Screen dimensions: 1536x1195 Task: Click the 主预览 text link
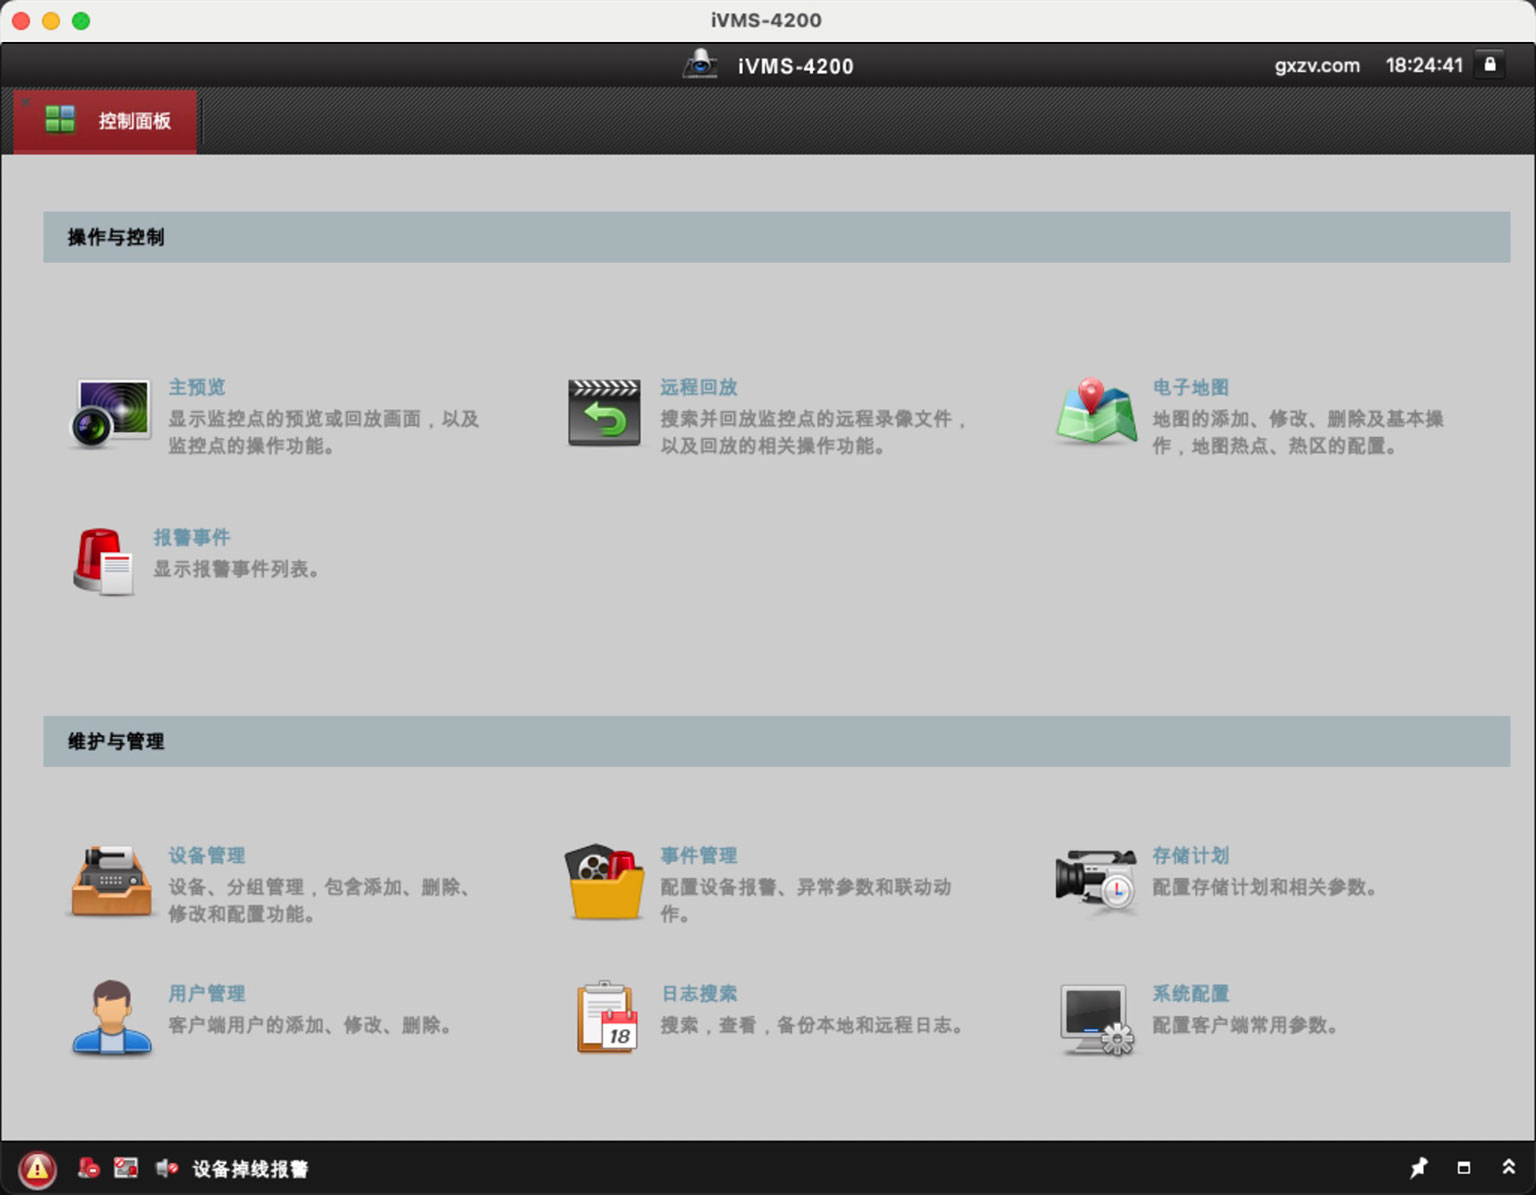coord(197,387)
